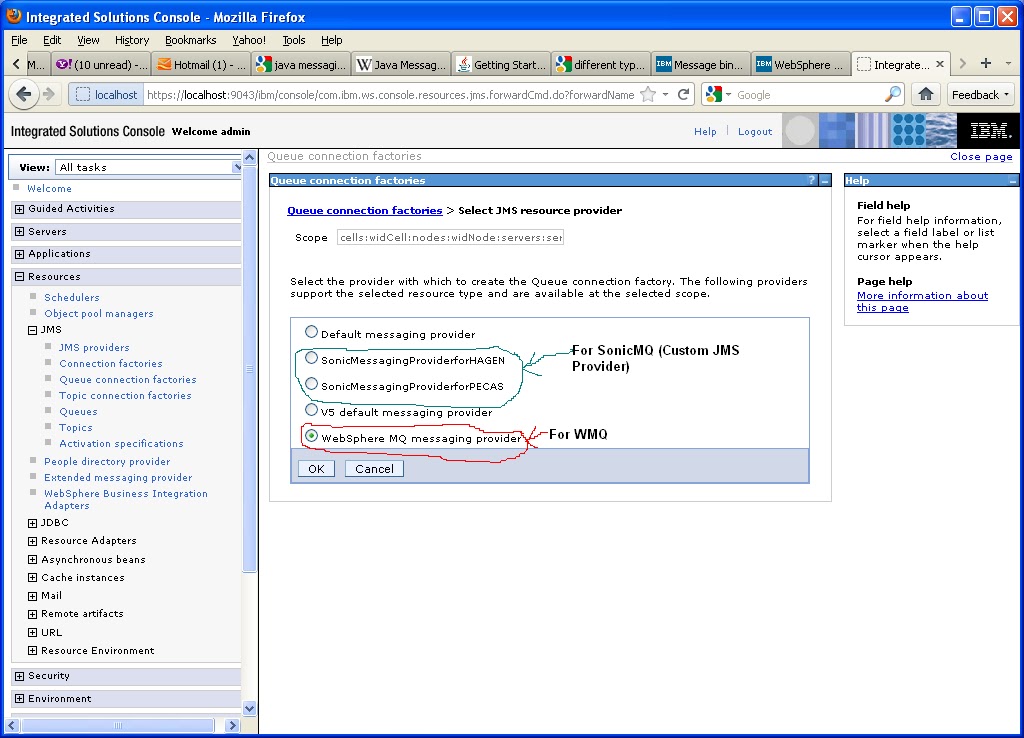Expand the Environment section

pos(20,699)
